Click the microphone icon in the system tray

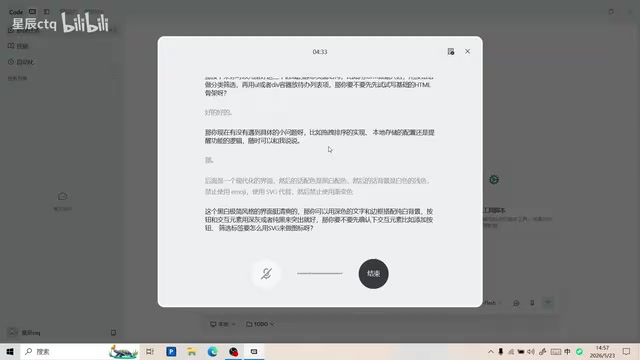(x=501, y=351)
